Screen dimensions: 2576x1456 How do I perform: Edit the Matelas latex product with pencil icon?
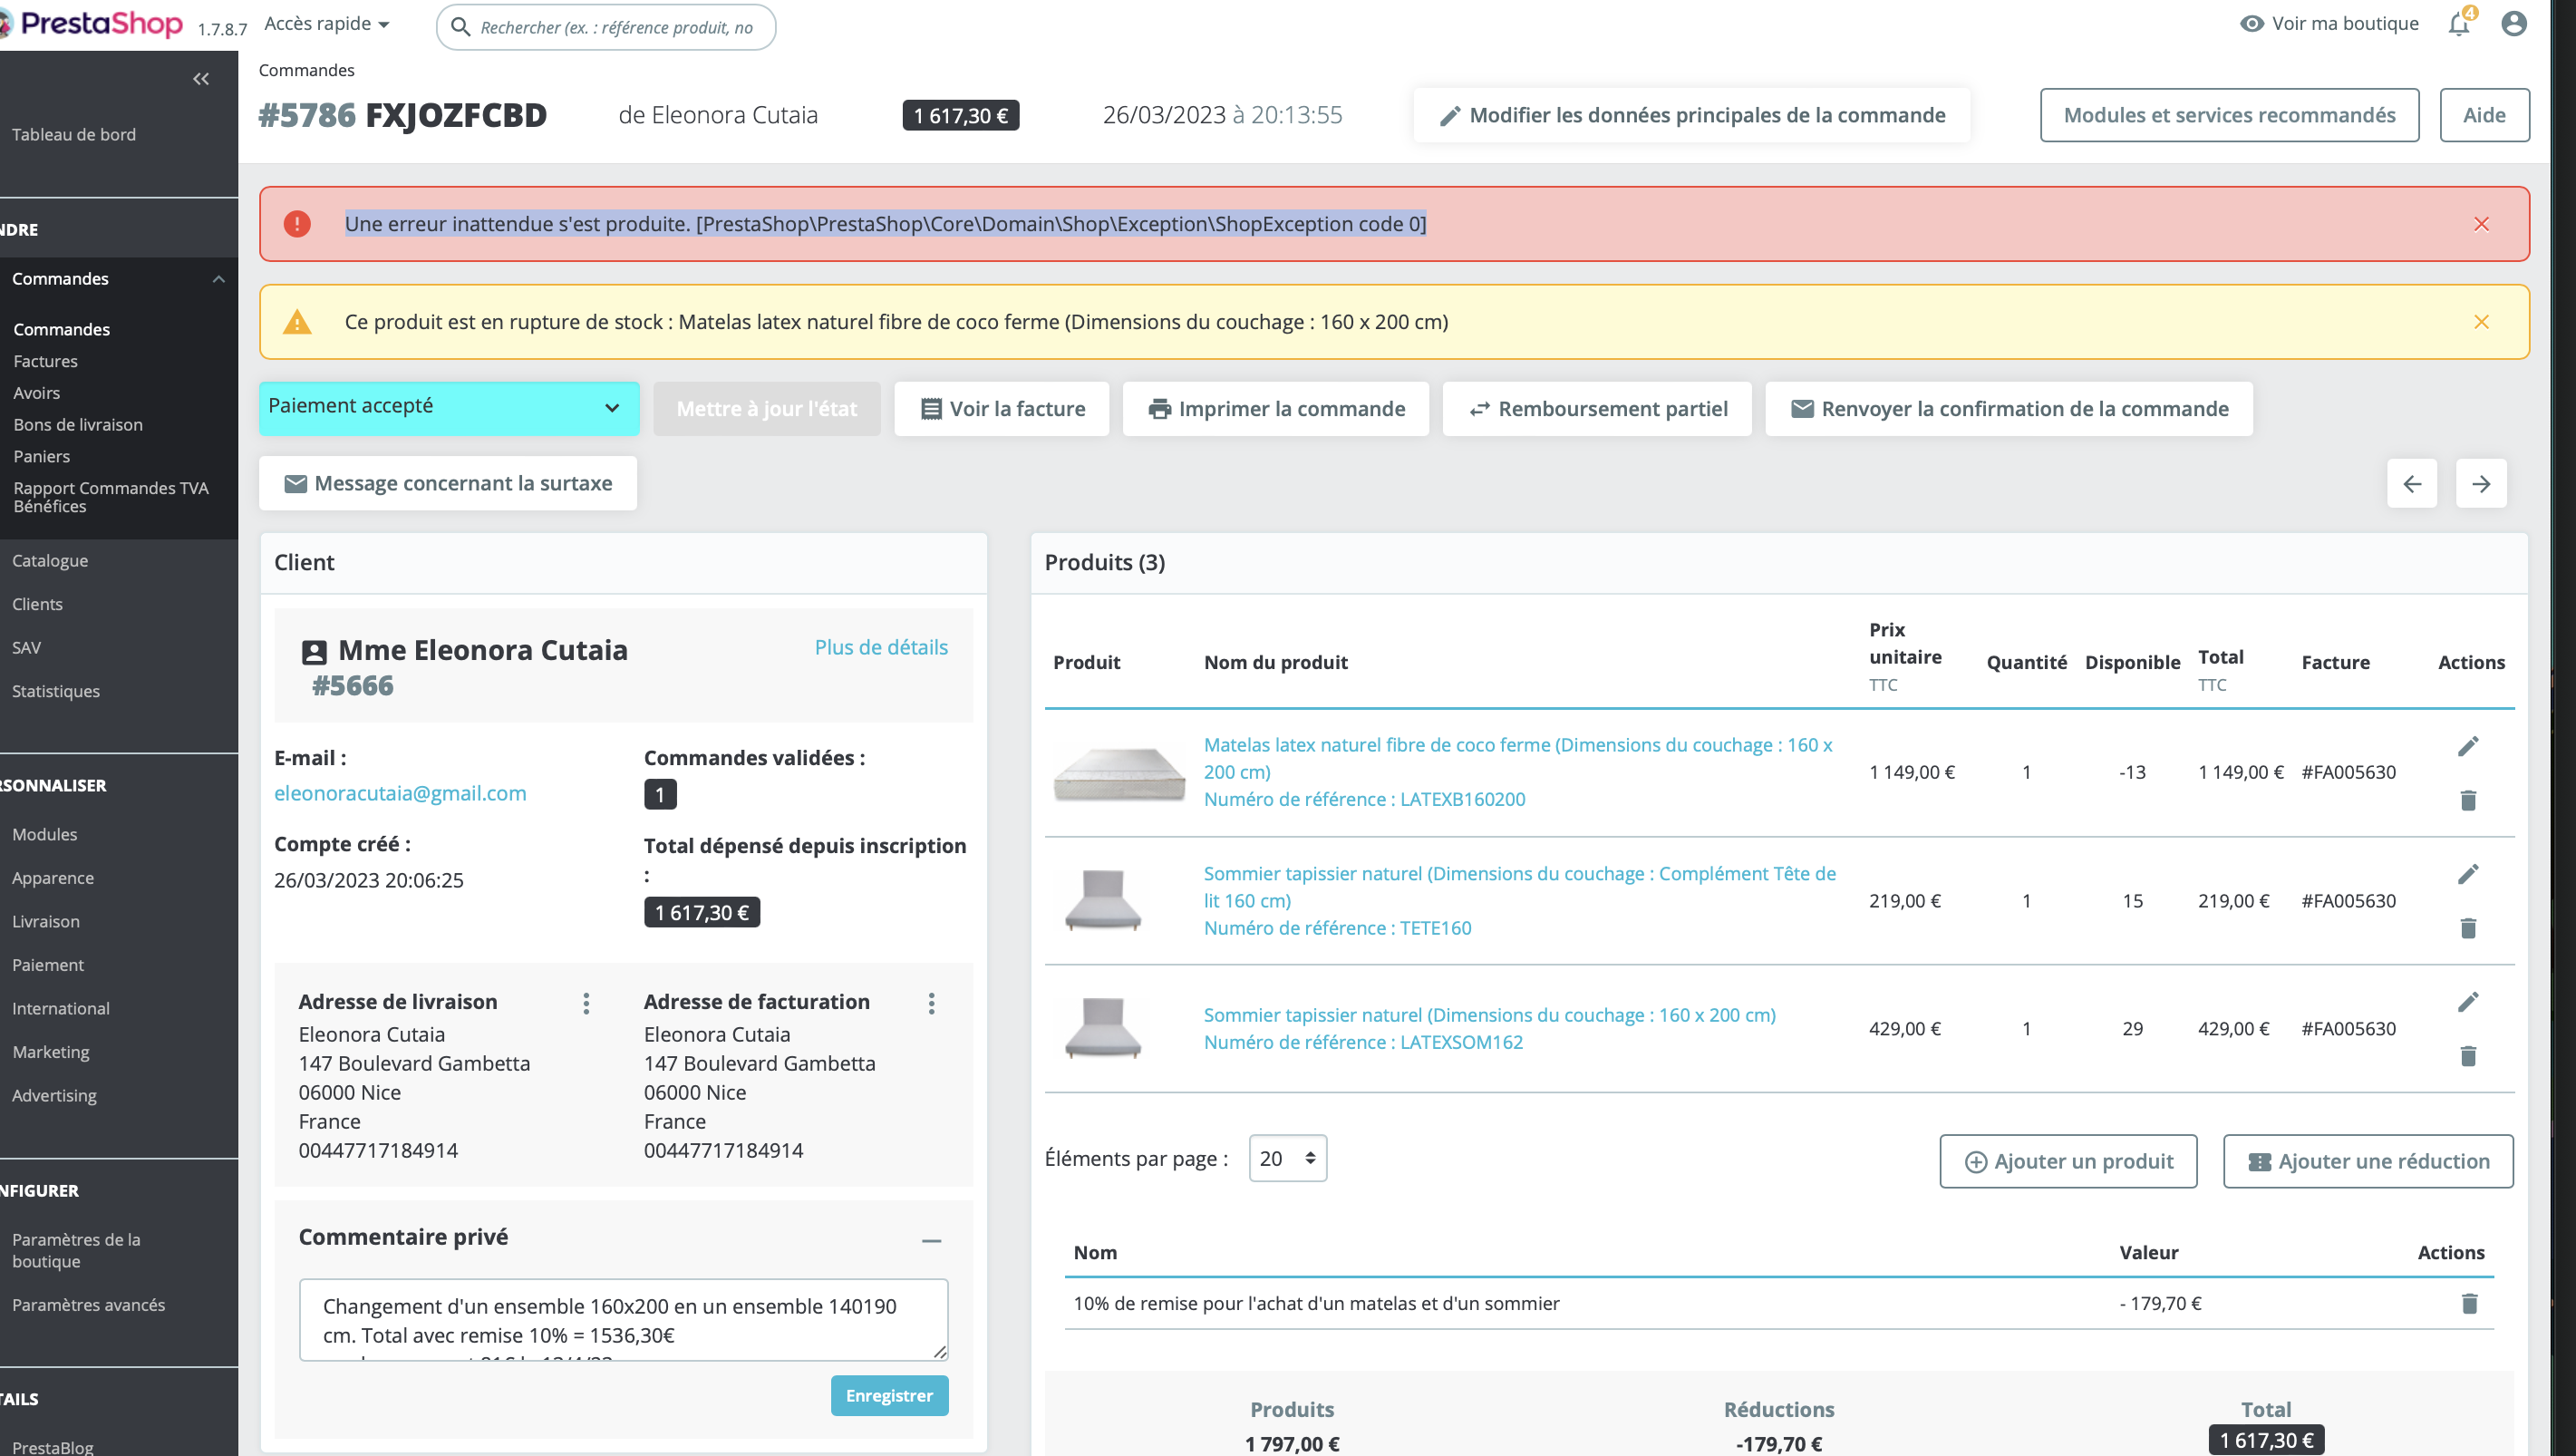click(x=2469, y=745)
